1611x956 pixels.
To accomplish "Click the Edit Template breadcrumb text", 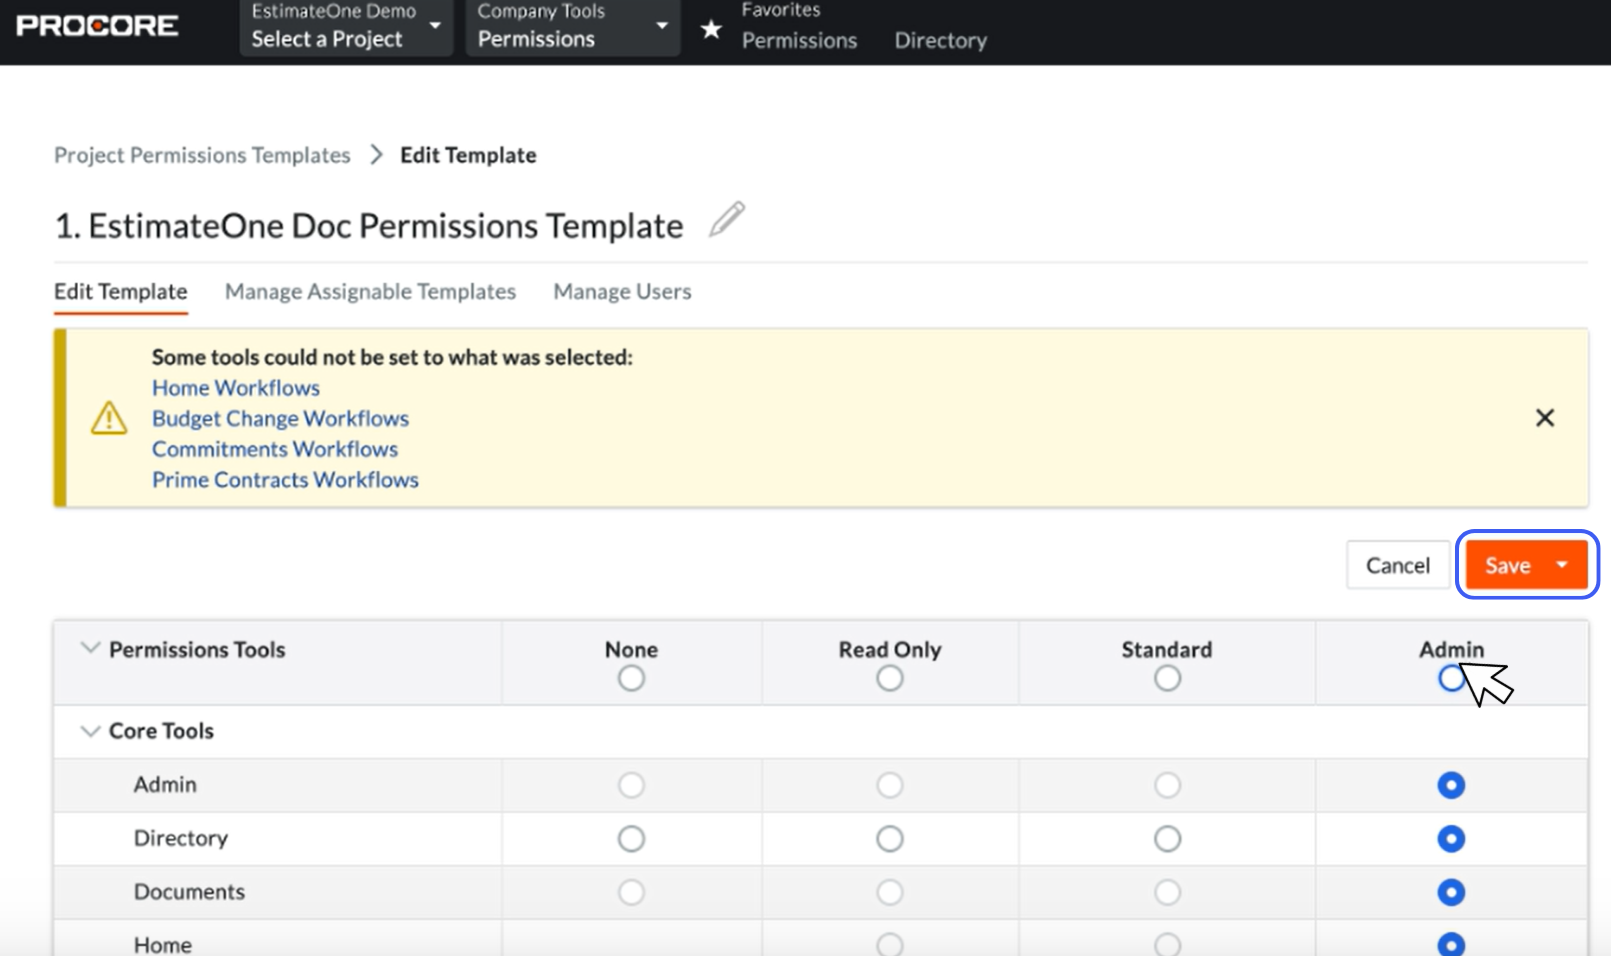I will click(468, 155).
